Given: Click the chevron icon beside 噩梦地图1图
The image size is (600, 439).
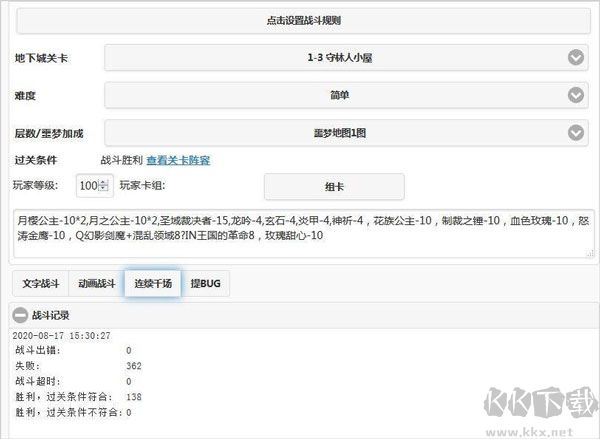Looking at the screenshot, I should point(576,133).
